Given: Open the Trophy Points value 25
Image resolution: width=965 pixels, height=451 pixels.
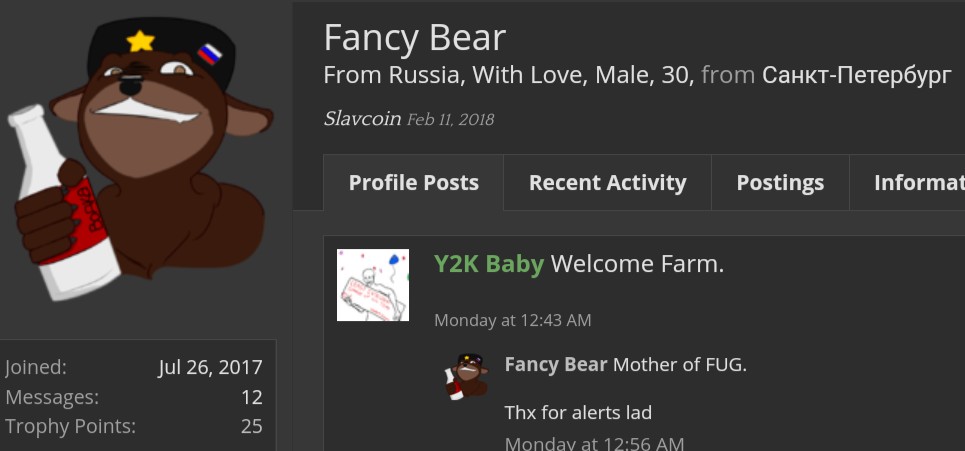Looking at the screenshot, I should point(252,426).
